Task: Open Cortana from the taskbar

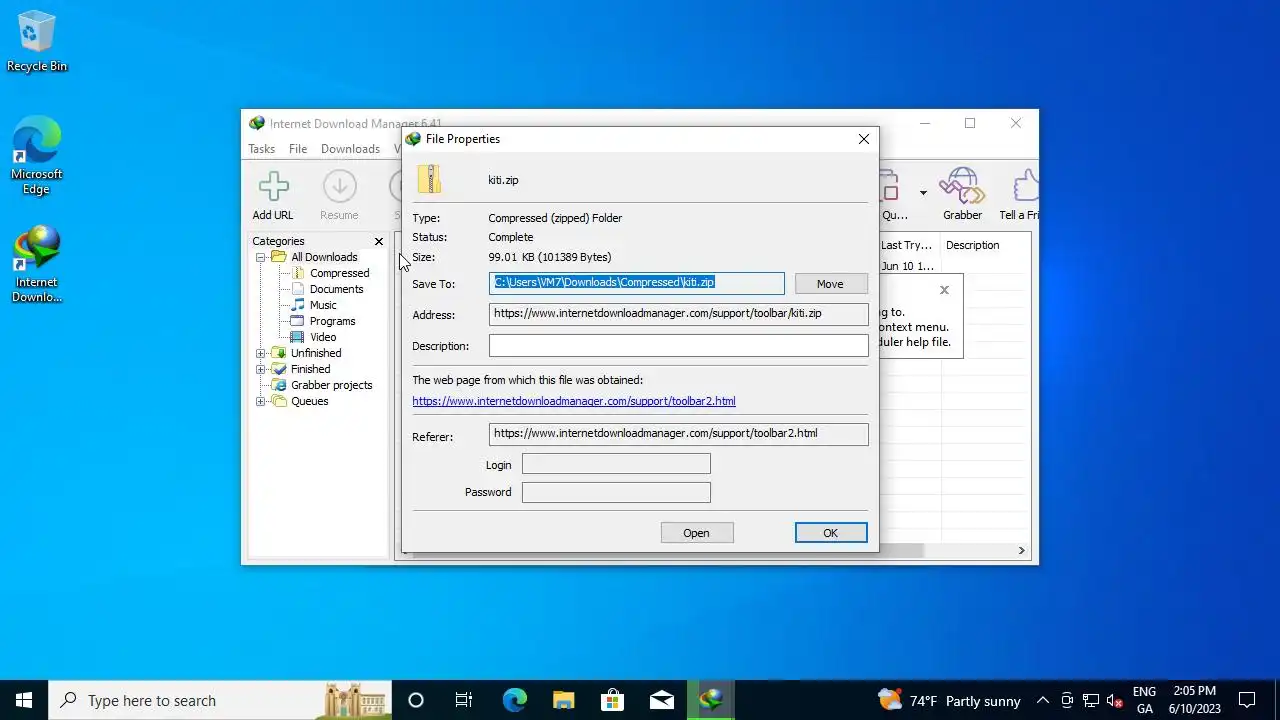Action: 416,700
